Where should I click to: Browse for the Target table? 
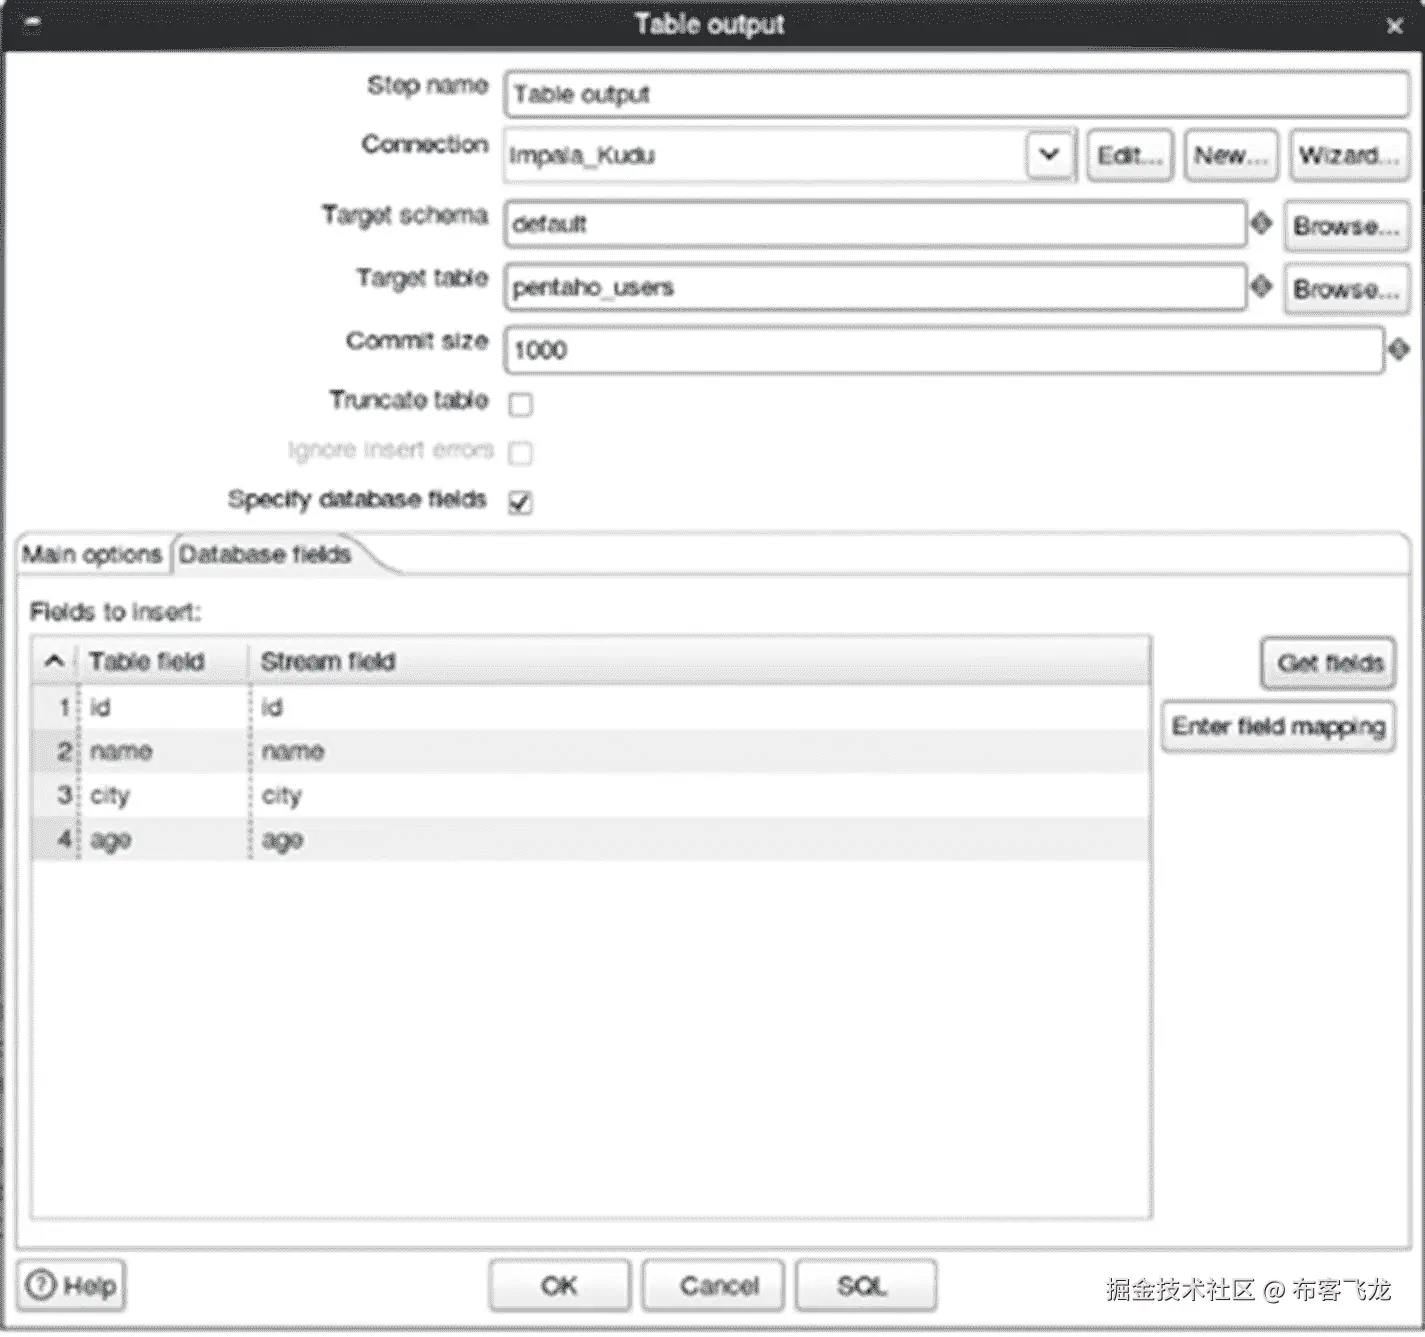[1347, 289]
